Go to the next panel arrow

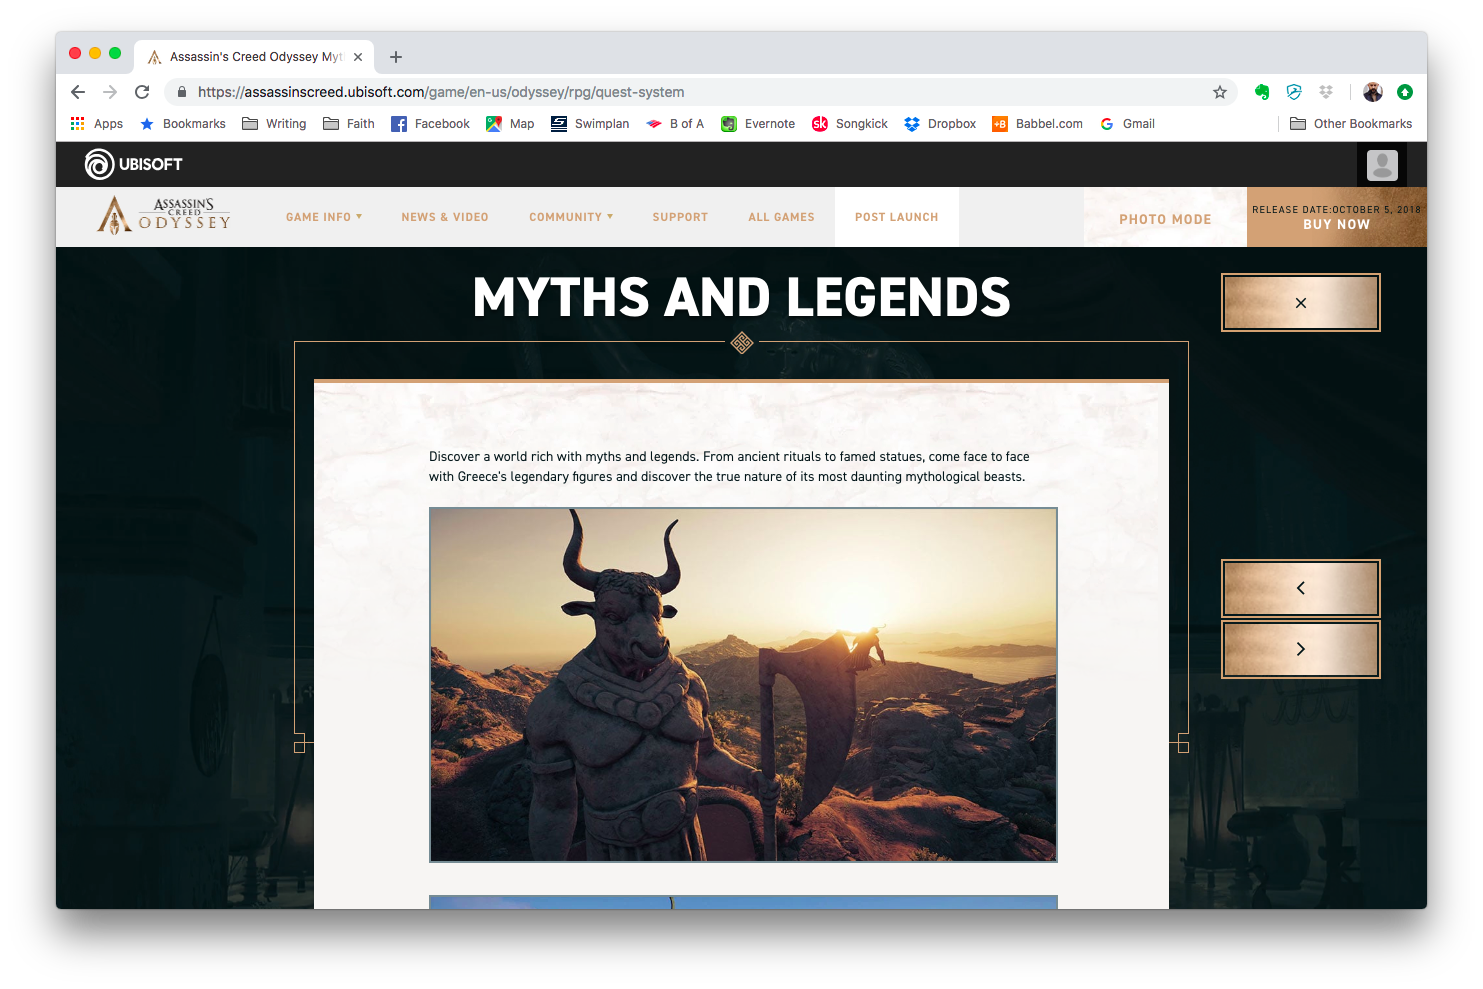pyautogui.click(x=1301, y=649)
